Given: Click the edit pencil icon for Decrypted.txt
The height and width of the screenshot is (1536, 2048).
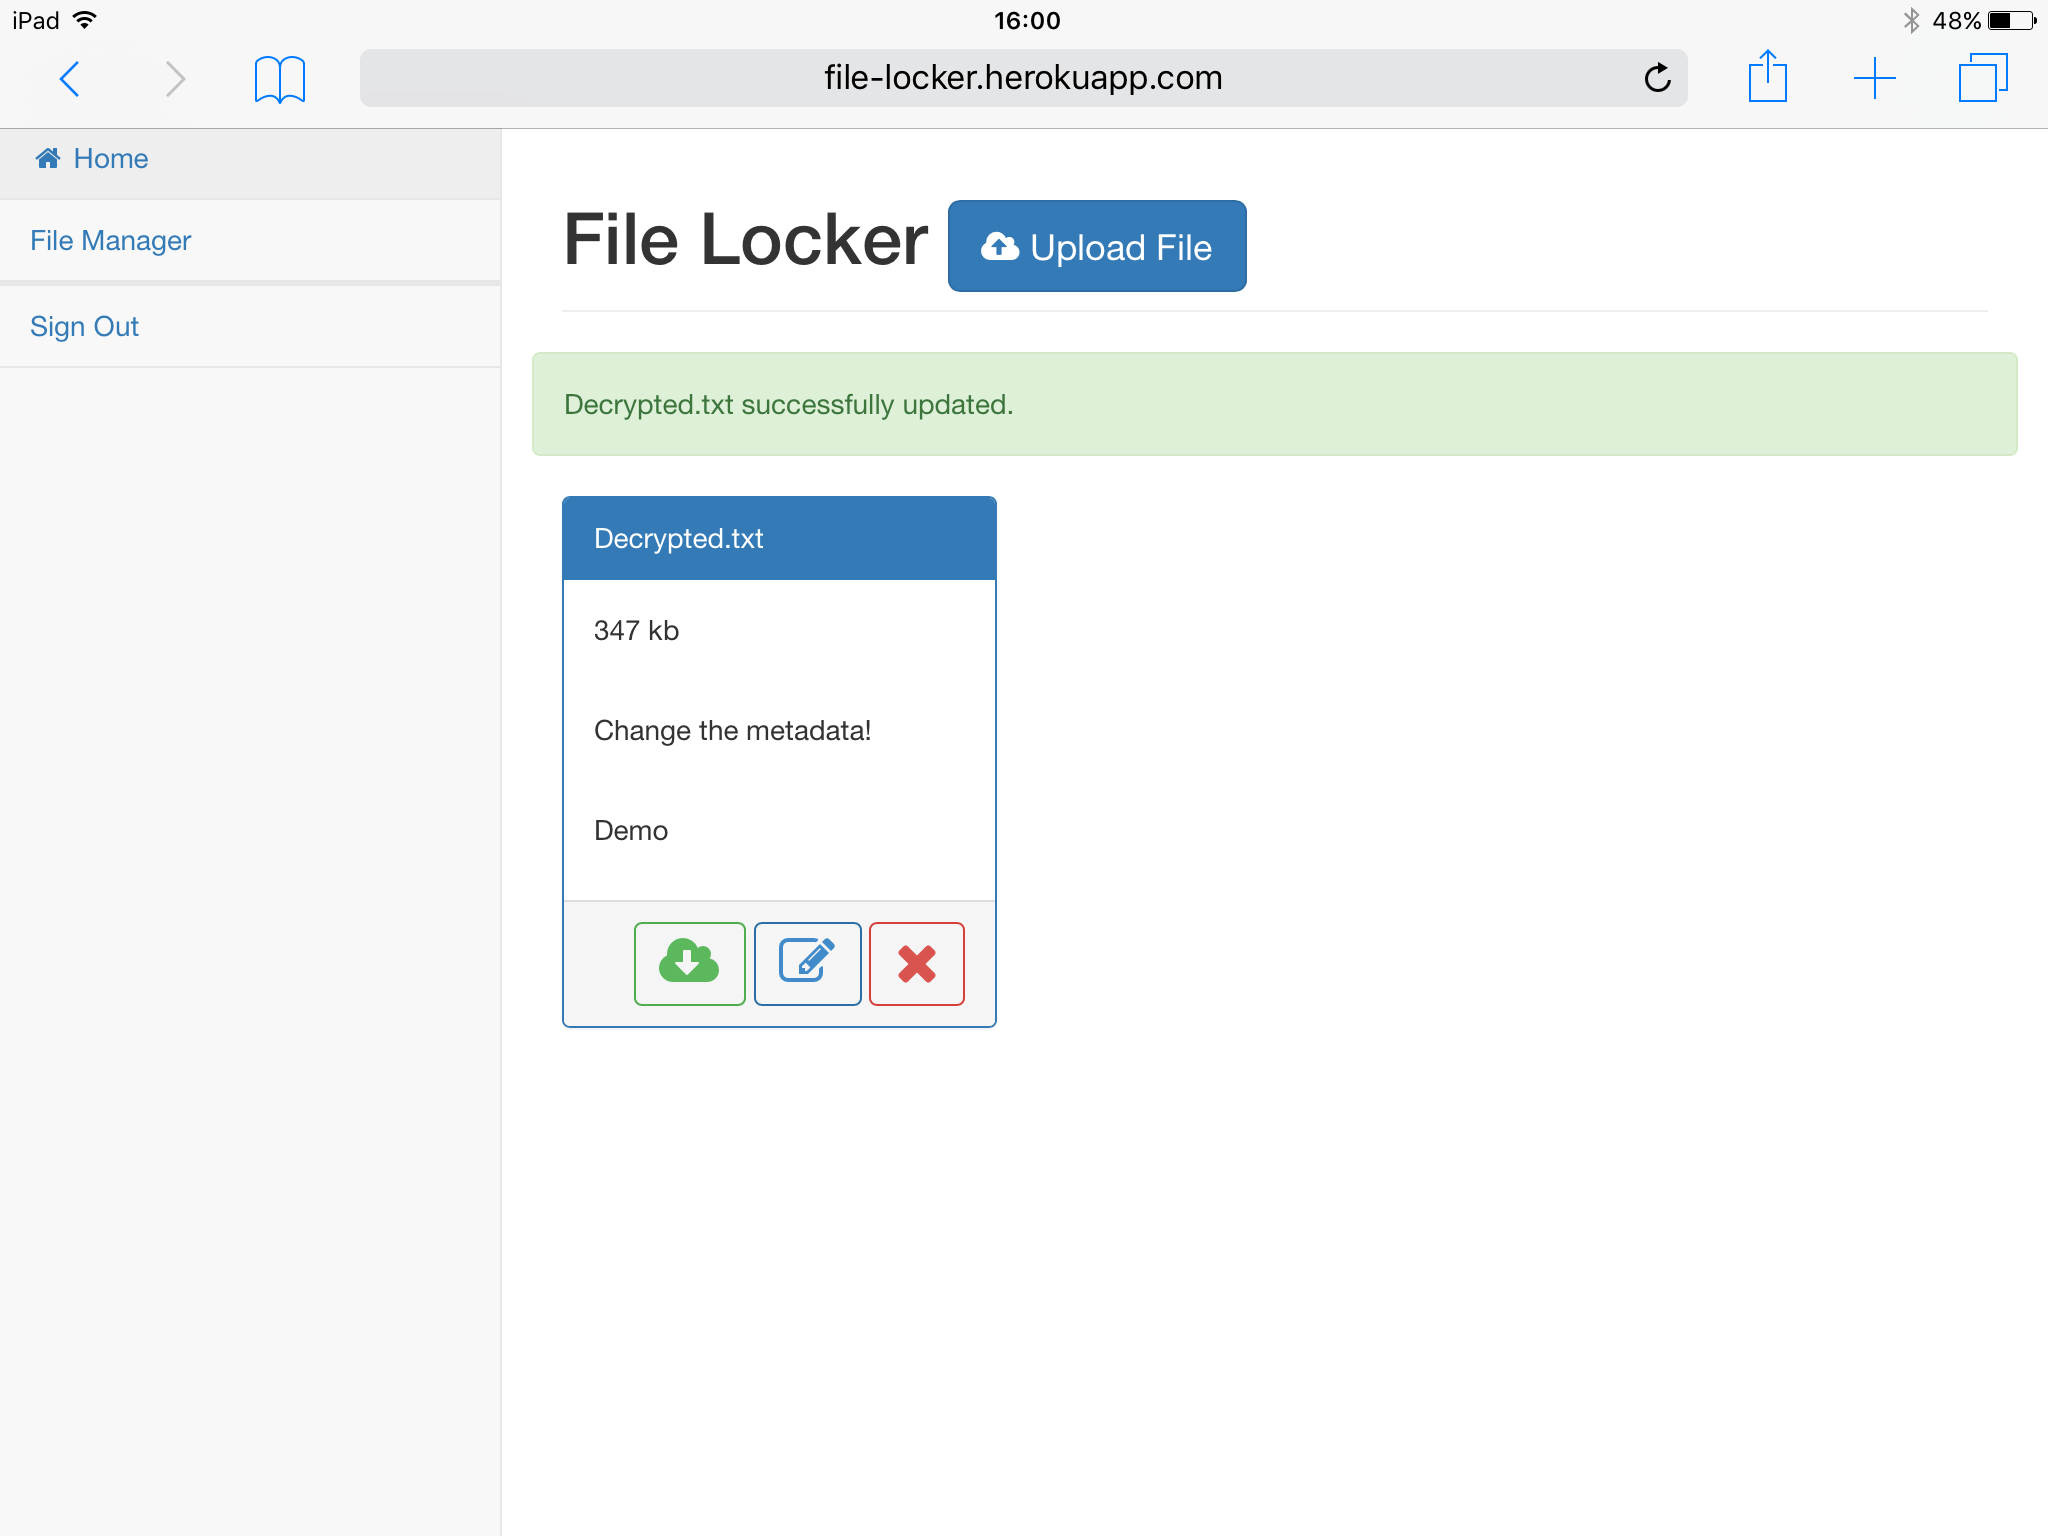Looking at the screenshot, I should click(807, 963).
